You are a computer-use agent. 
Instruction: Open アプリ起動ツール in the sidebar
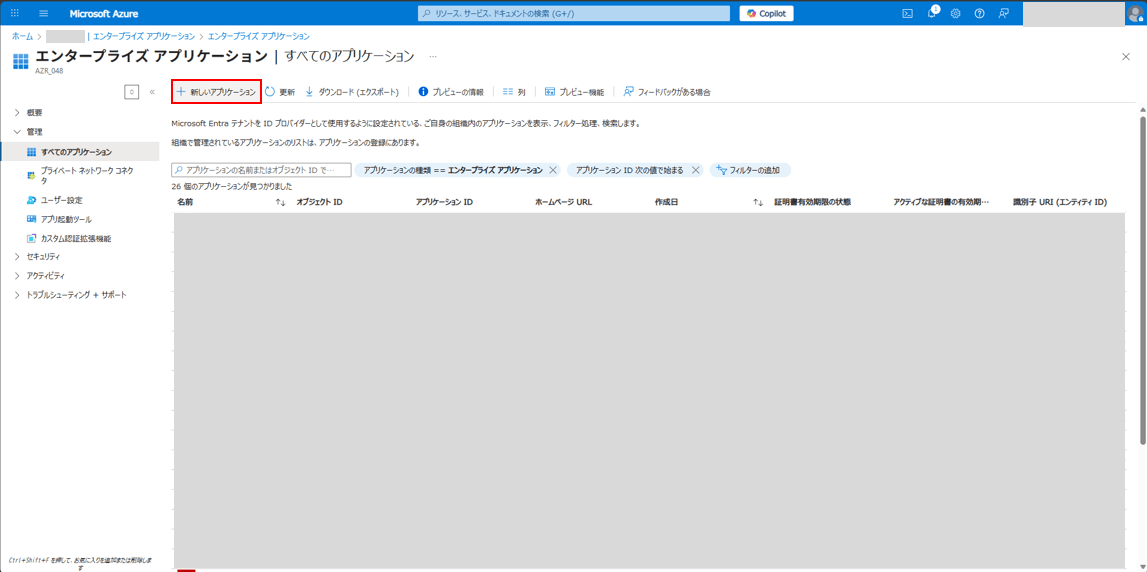[x=66, y=219]
